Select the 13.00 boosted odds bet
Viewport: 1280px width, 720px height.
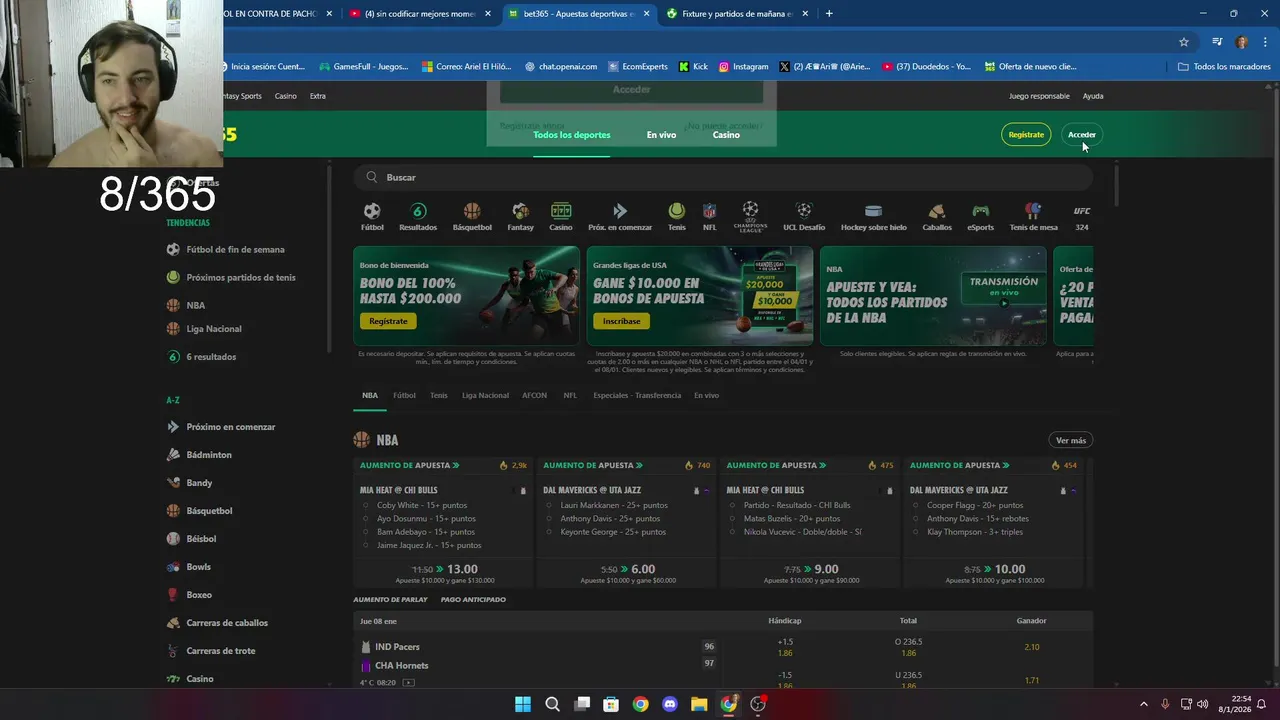444,573
